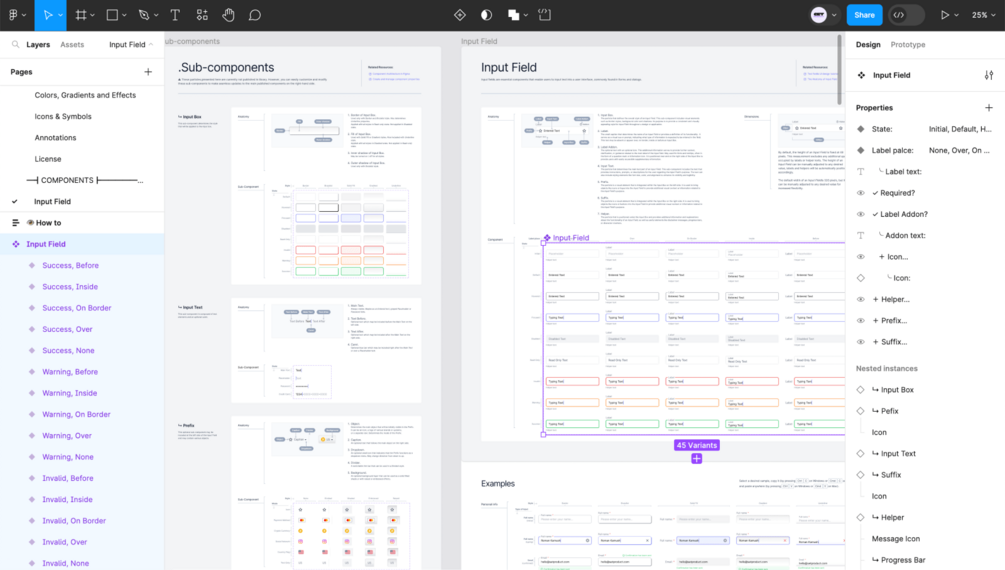The image size is (1005, 570).
Task: Toggle eye icon for Required? property
Action: [x=861, y=193]
